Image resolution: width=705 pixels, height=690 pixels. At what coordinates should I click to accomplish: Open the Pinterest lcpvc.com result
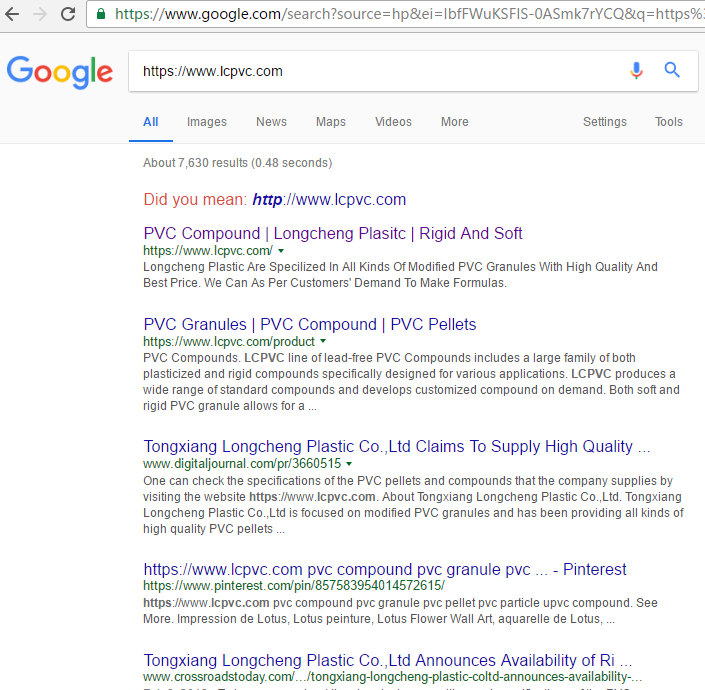(385, 570)
